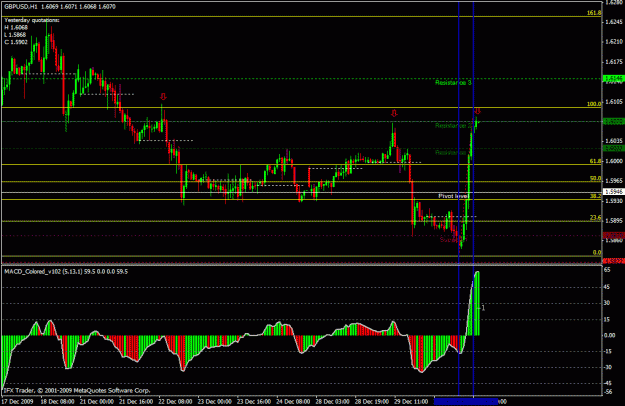
Task: Click the 1.5930 price axis label
Action: point(614,201)
